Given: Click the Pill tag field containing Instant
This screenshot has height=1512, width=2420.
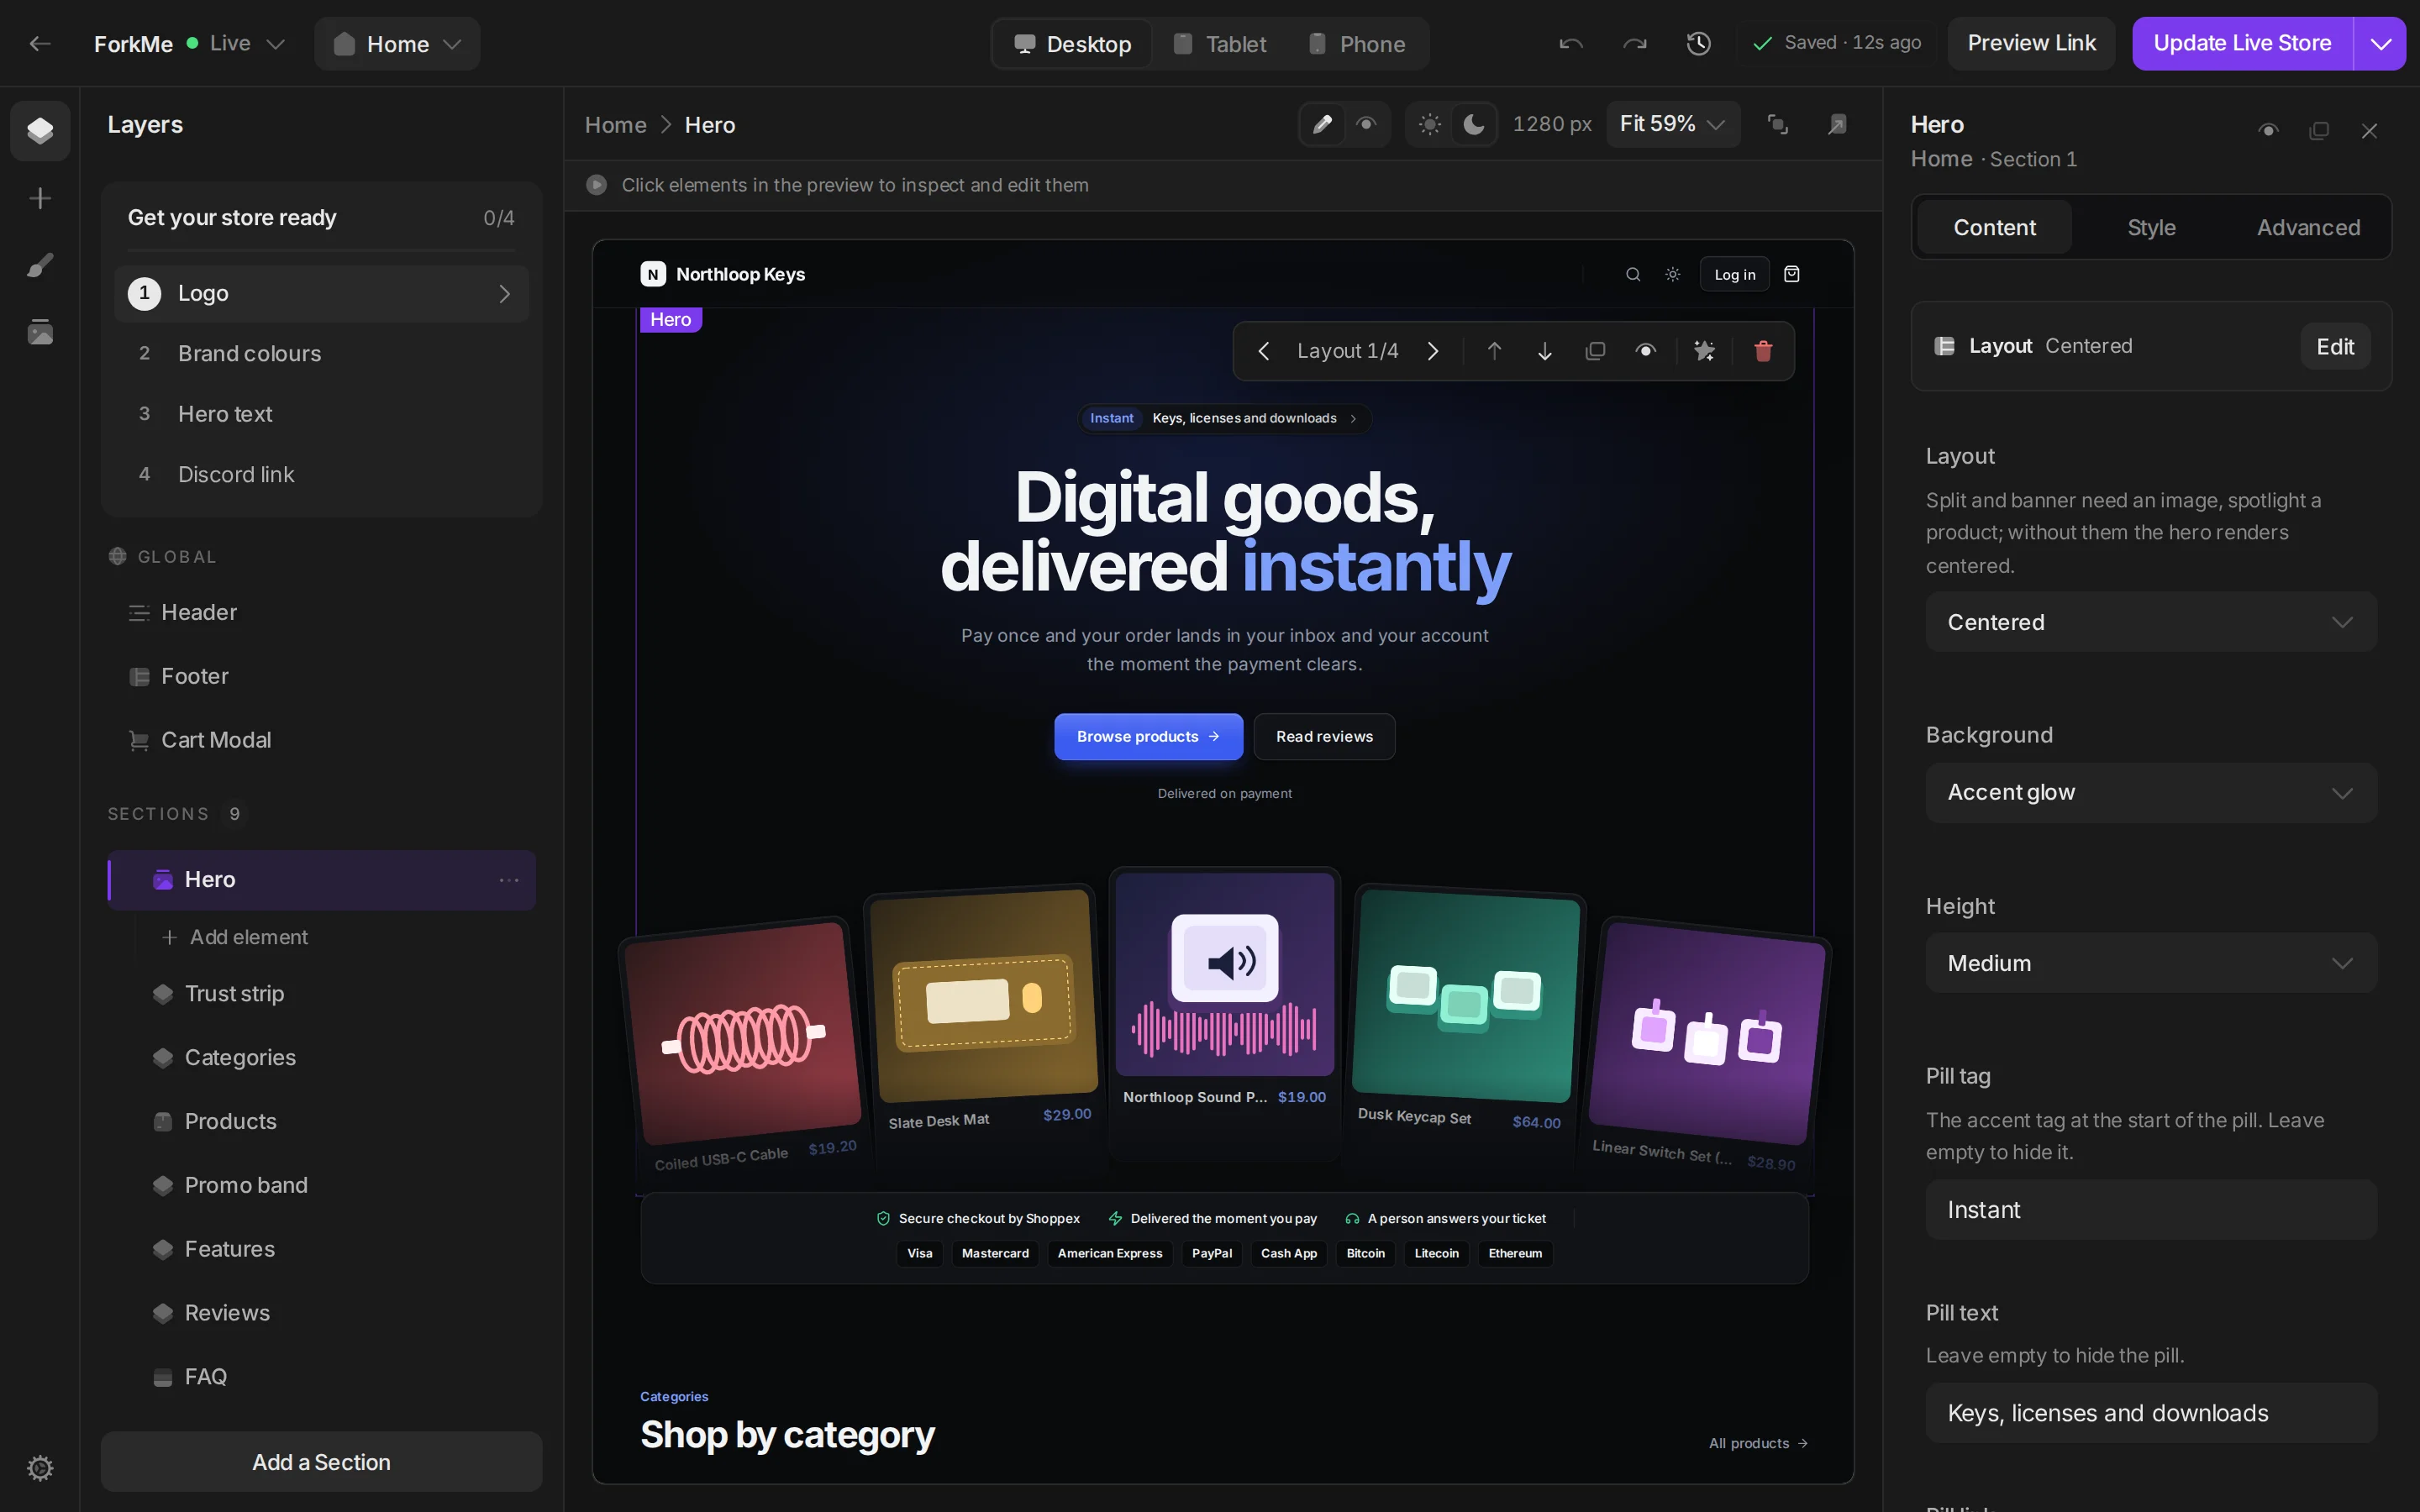Looking at the screenshot, I should tap(2151, 1210).
